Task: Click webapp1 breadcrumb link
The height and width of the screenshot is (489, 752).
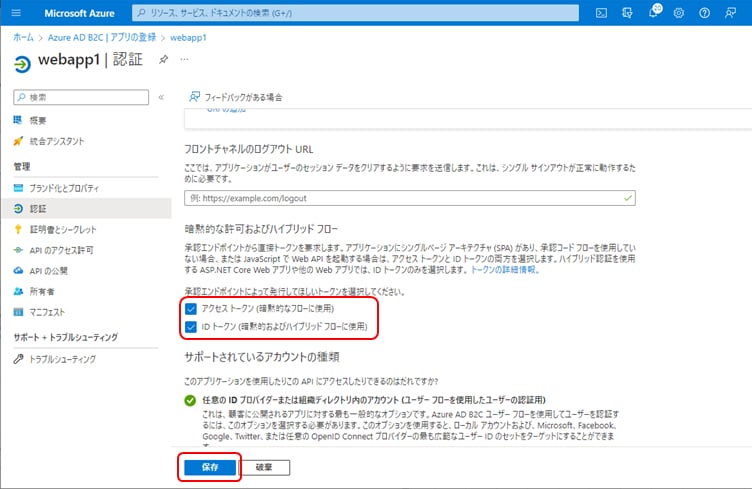Action: [188, 37]
